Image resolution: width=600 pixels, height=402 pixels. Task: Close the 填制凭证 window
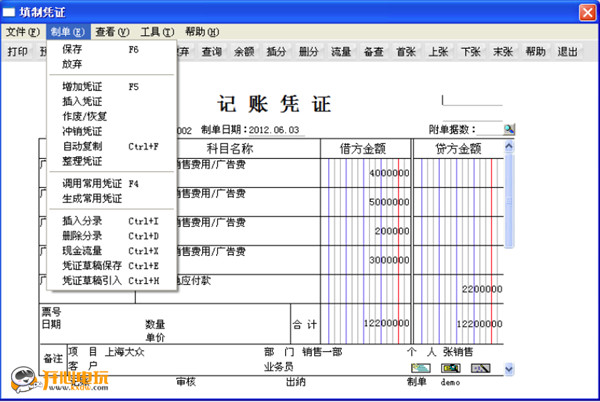tap(587, 12)
